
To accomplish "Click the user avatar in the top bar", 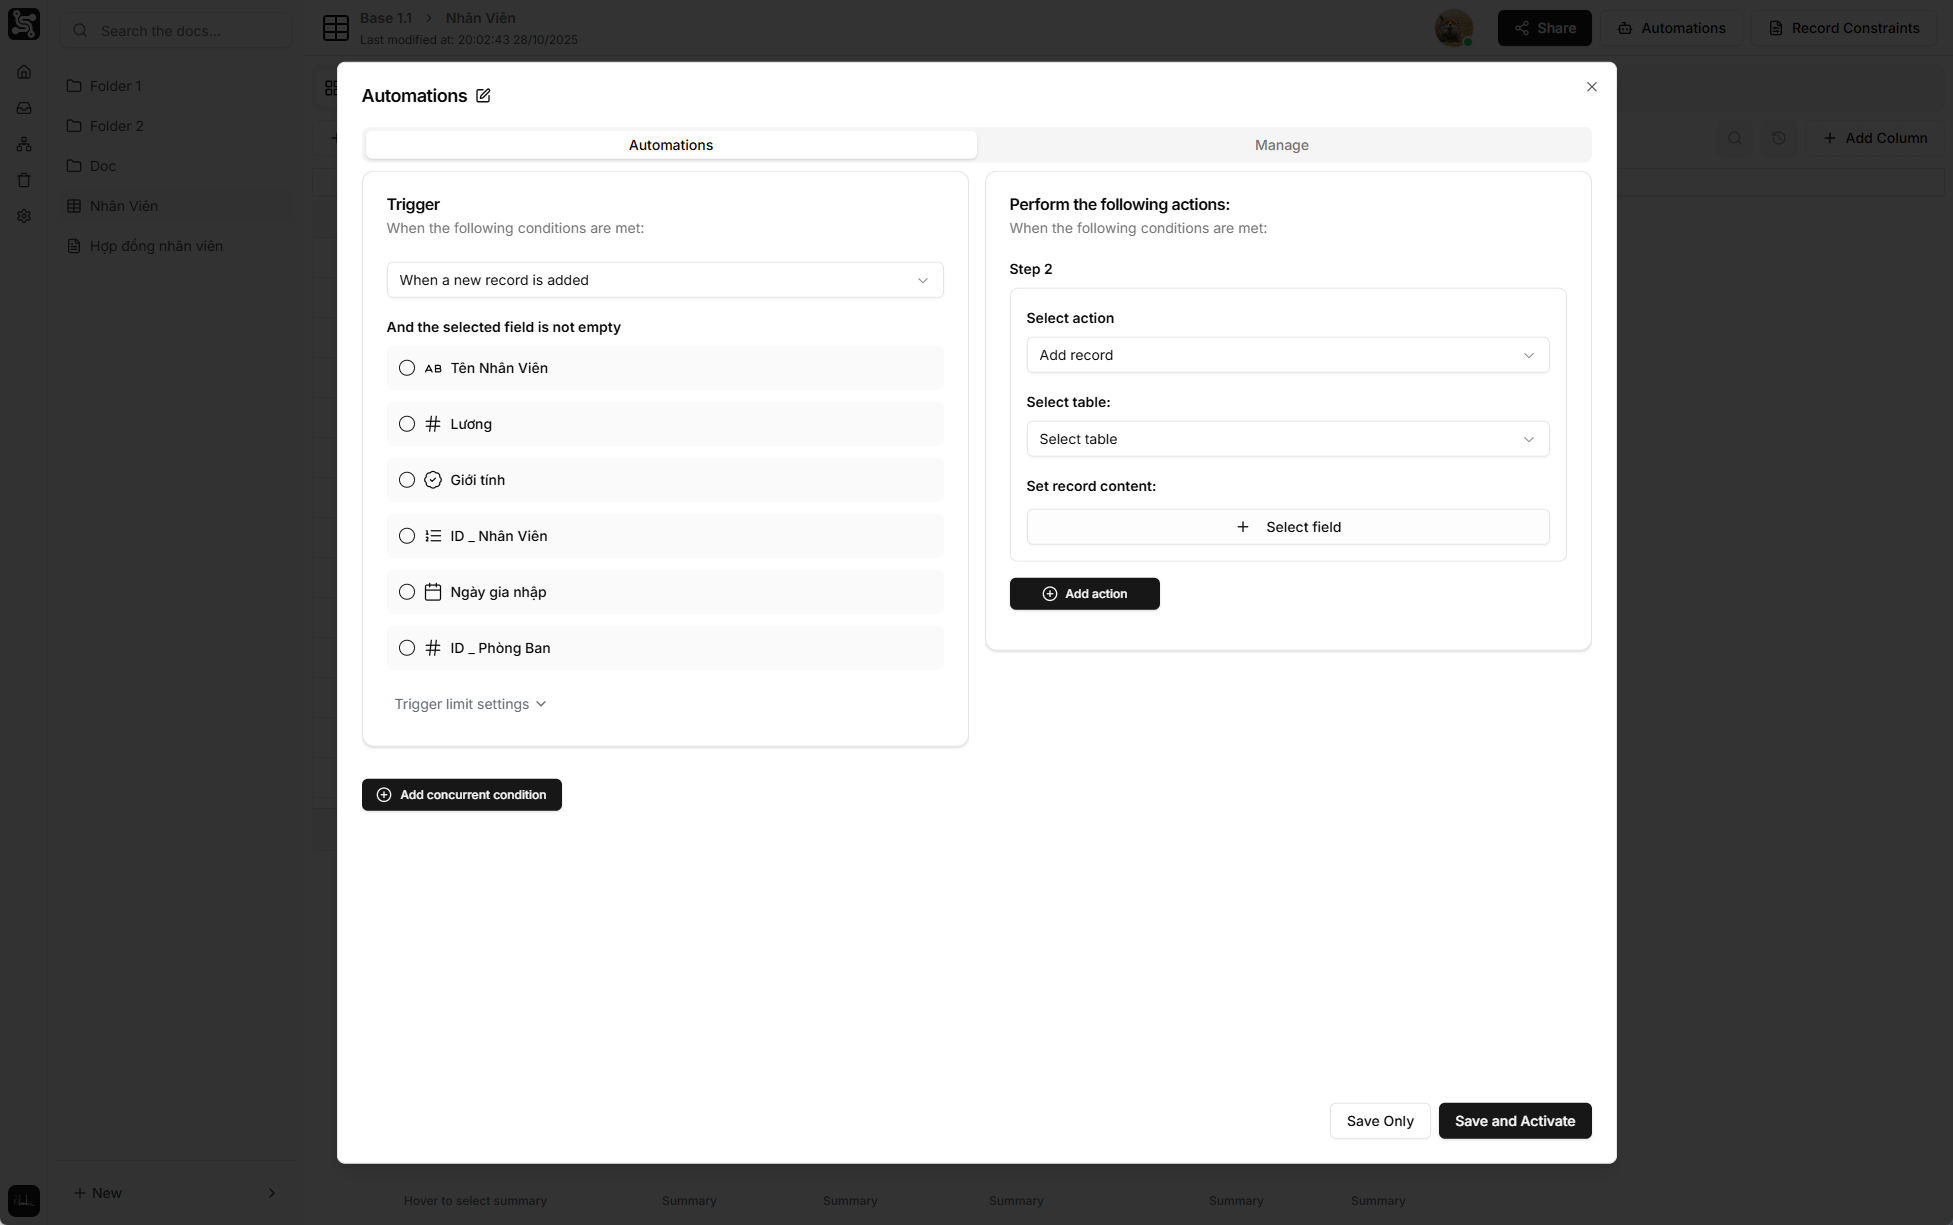I will click(x=1453, y=28).
